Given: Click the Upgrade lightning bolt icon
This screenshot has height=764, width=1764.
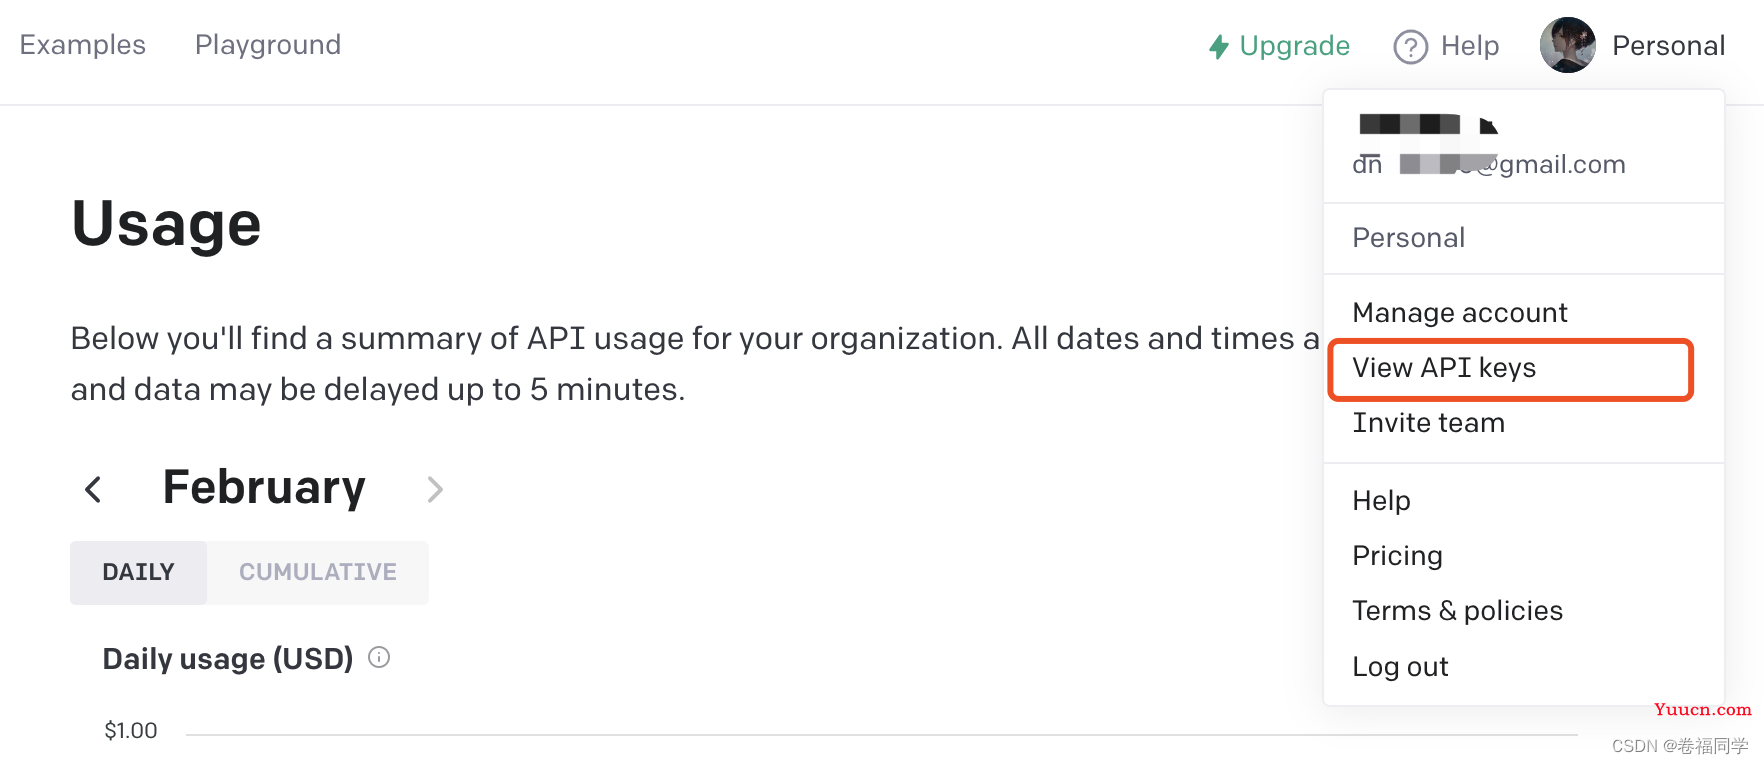Looking at the screenshot, I should pyautogui.click(x=1218, y=47).
